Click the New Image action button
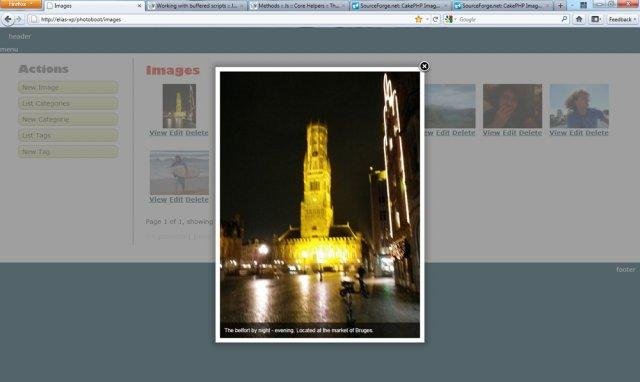The image size is (640, 382). point(68,87)
